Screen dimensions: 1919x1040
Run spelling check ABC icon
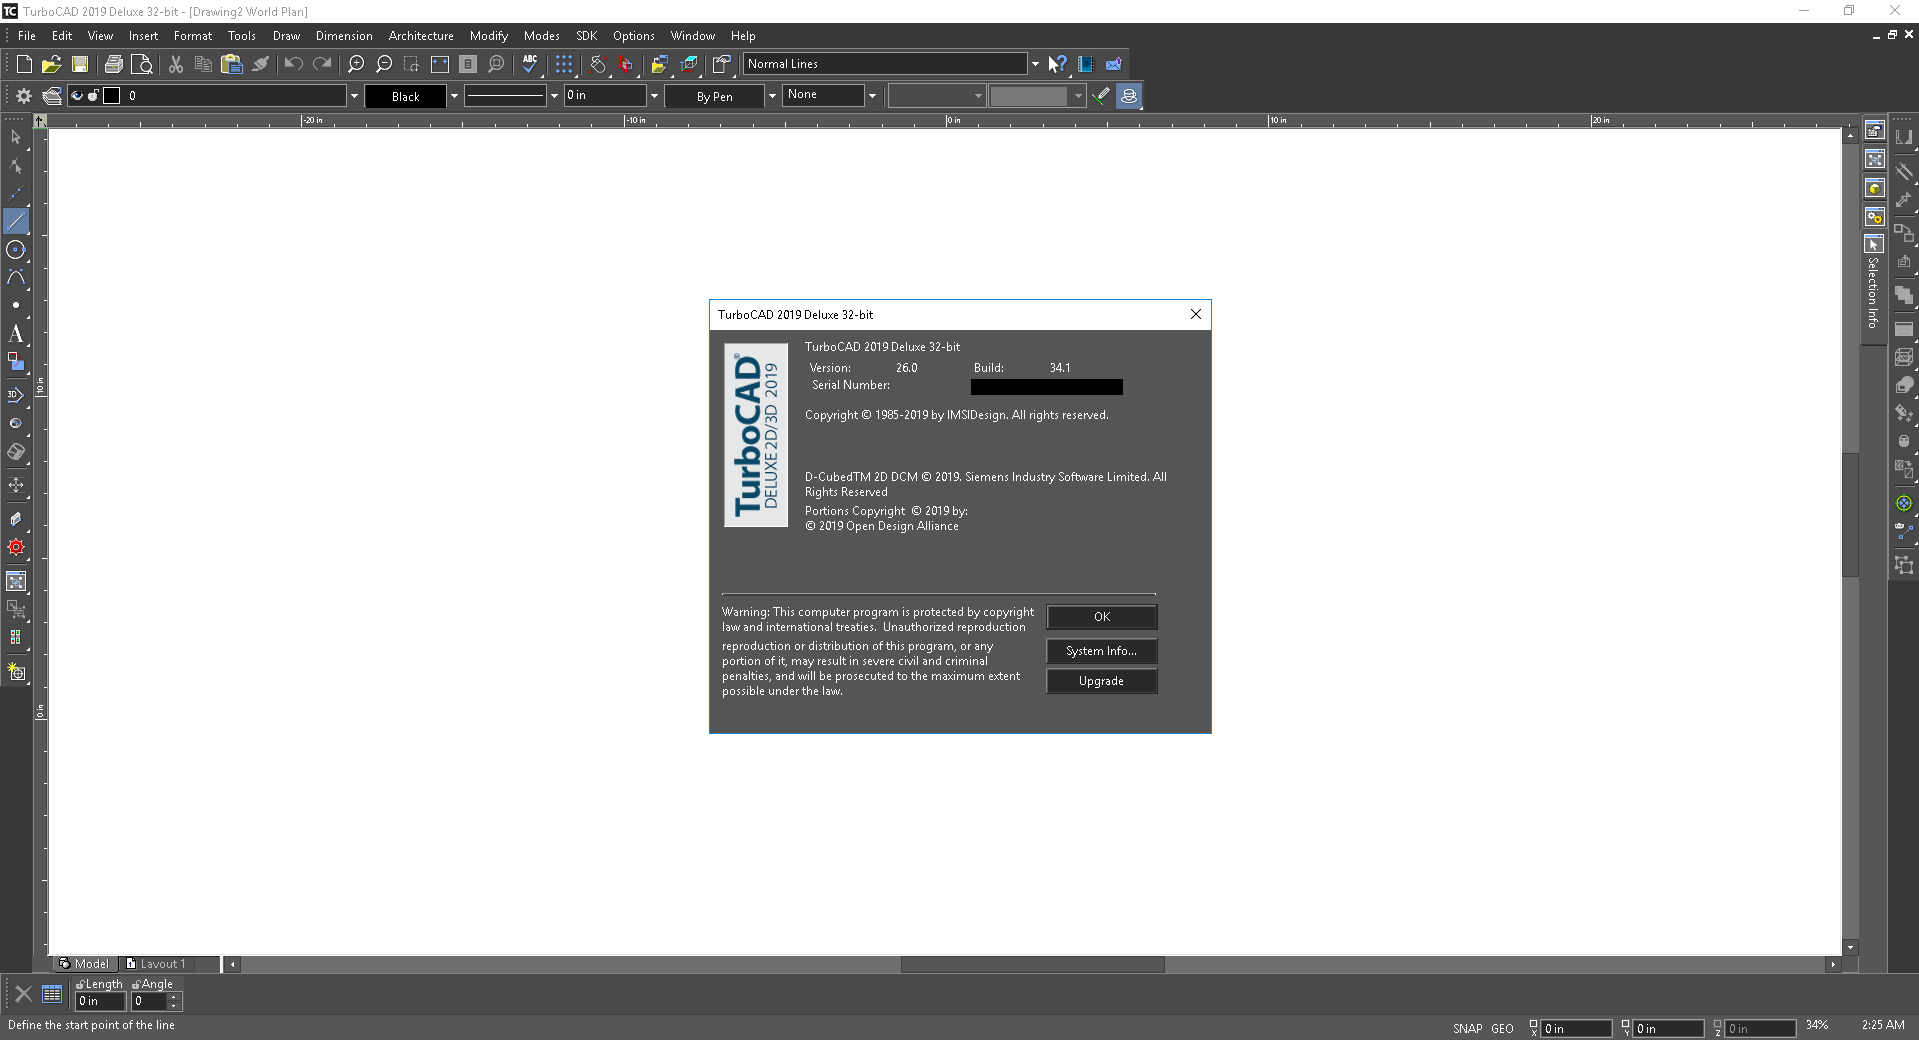tap(530, 64)
